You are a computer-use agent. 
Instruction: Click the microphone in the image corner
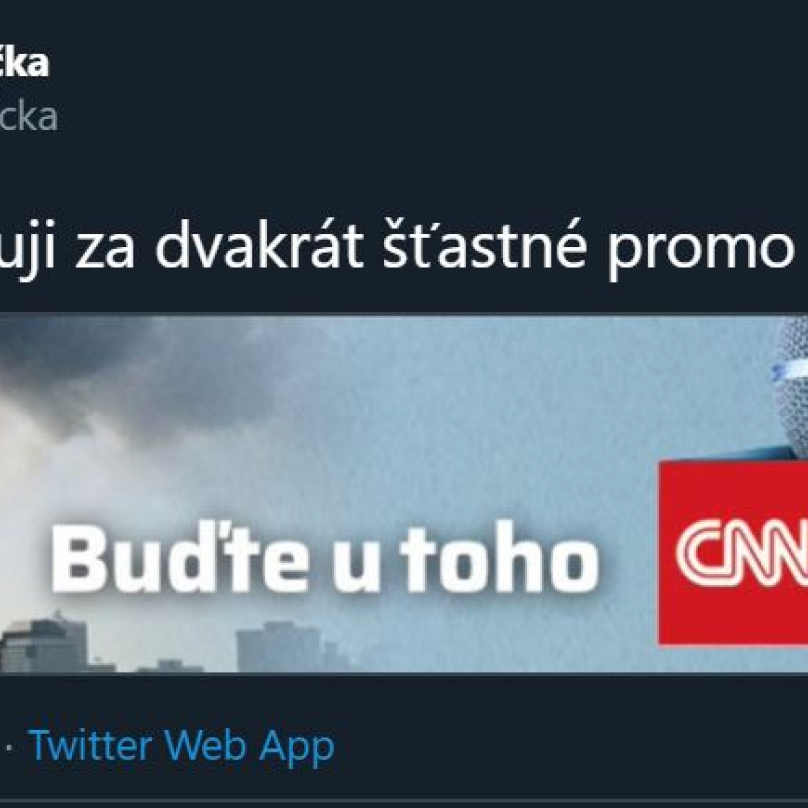tap(790, 386)
